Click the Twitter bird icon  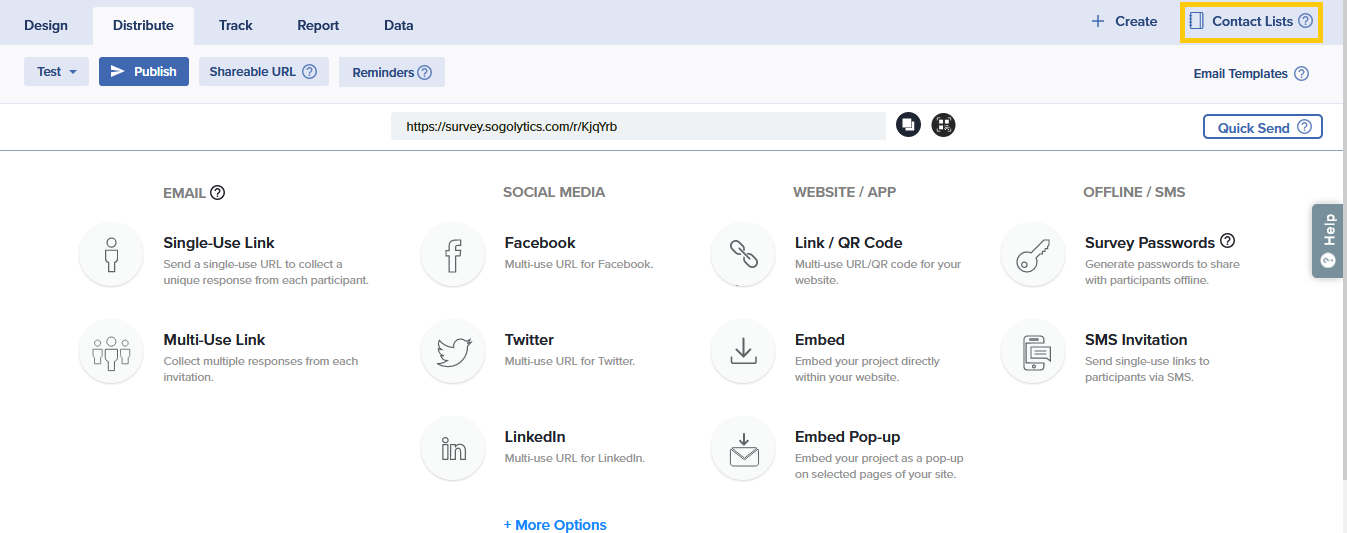point(453,352)
